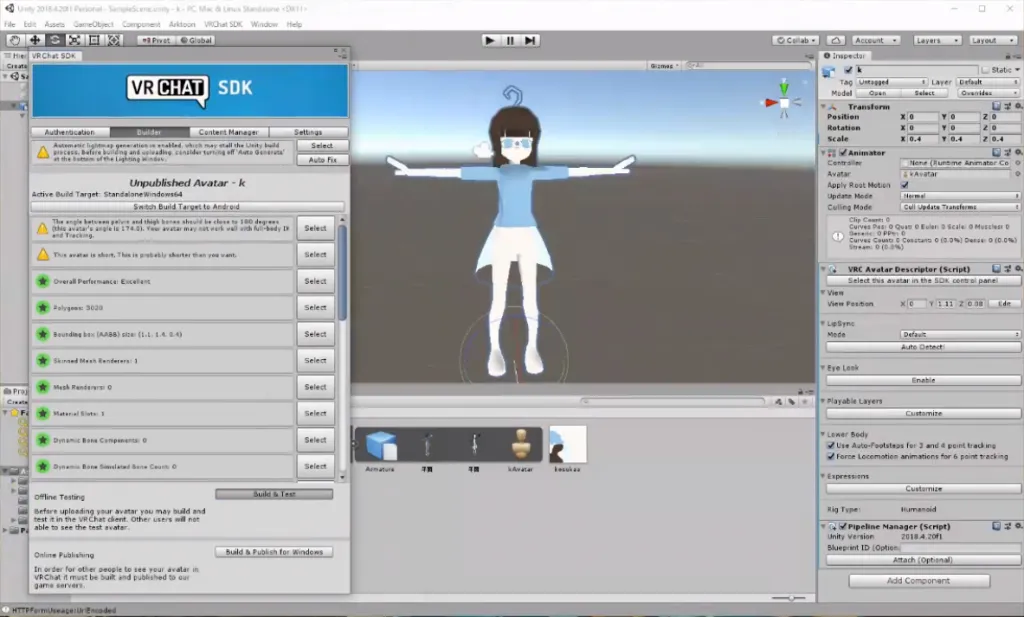Open the Update Mode dropdown
The height and width of the screenshot is (617, 1024).
[961, 196]
